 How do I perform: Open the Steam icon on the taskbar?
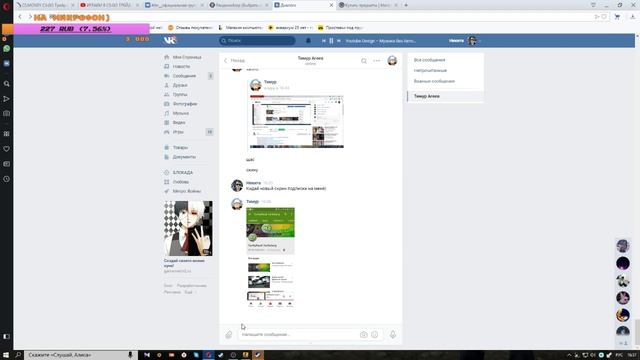258,355
